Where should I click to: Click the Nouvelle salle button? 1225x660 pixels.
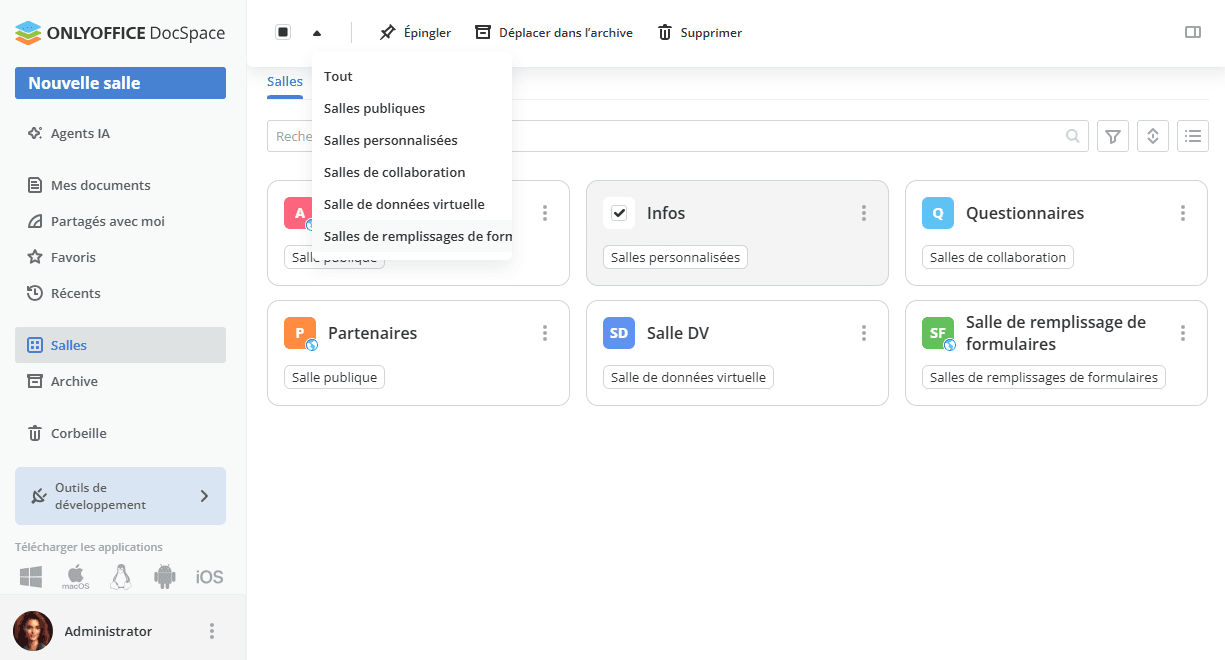[x=120, y=83]
